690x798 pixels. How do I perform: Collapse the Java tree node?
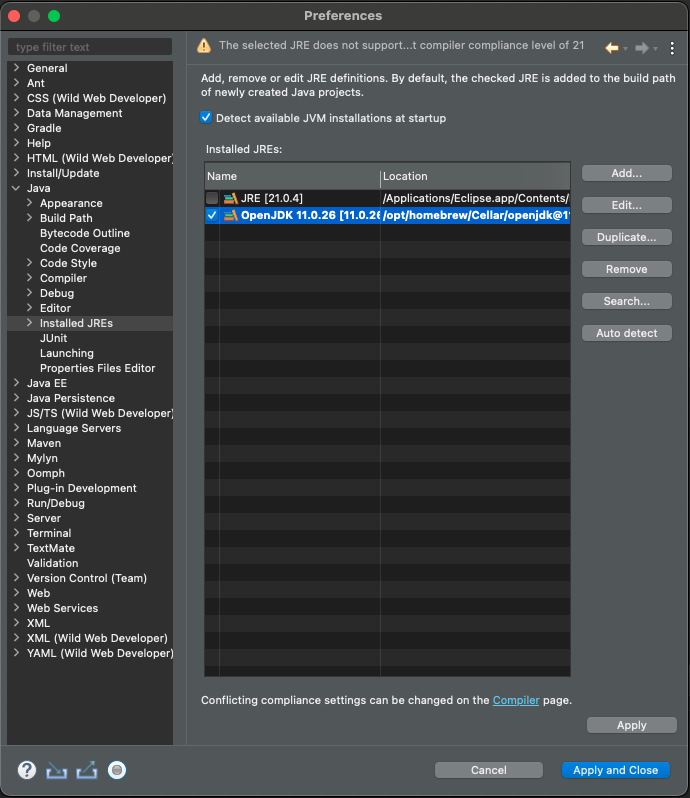tap(16, 188)
